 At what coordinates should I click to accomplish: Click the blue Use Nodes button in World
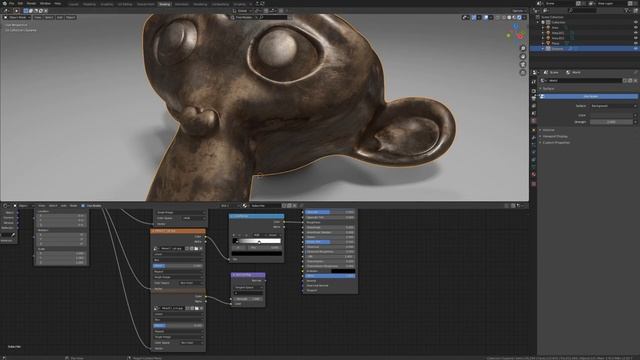[x=590, y=96]
